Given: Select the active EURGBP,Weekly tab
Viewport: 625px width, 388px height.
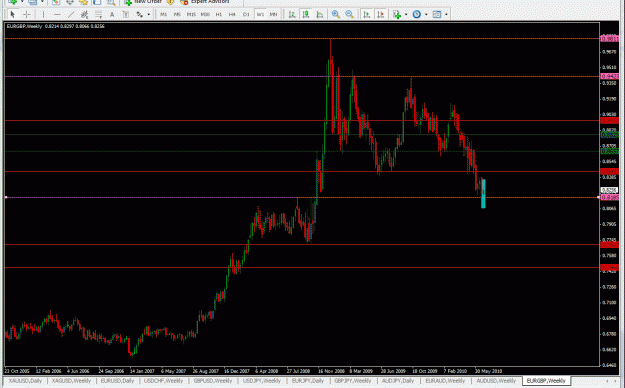Looking at the screenshot, I should point(546,381).
